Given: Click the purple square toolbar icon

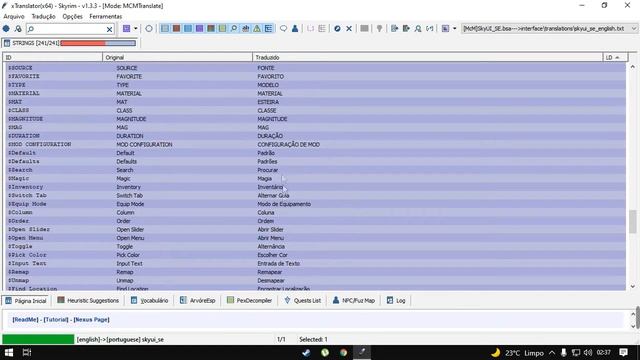Looking at the screenshot, I should point(127,29).
